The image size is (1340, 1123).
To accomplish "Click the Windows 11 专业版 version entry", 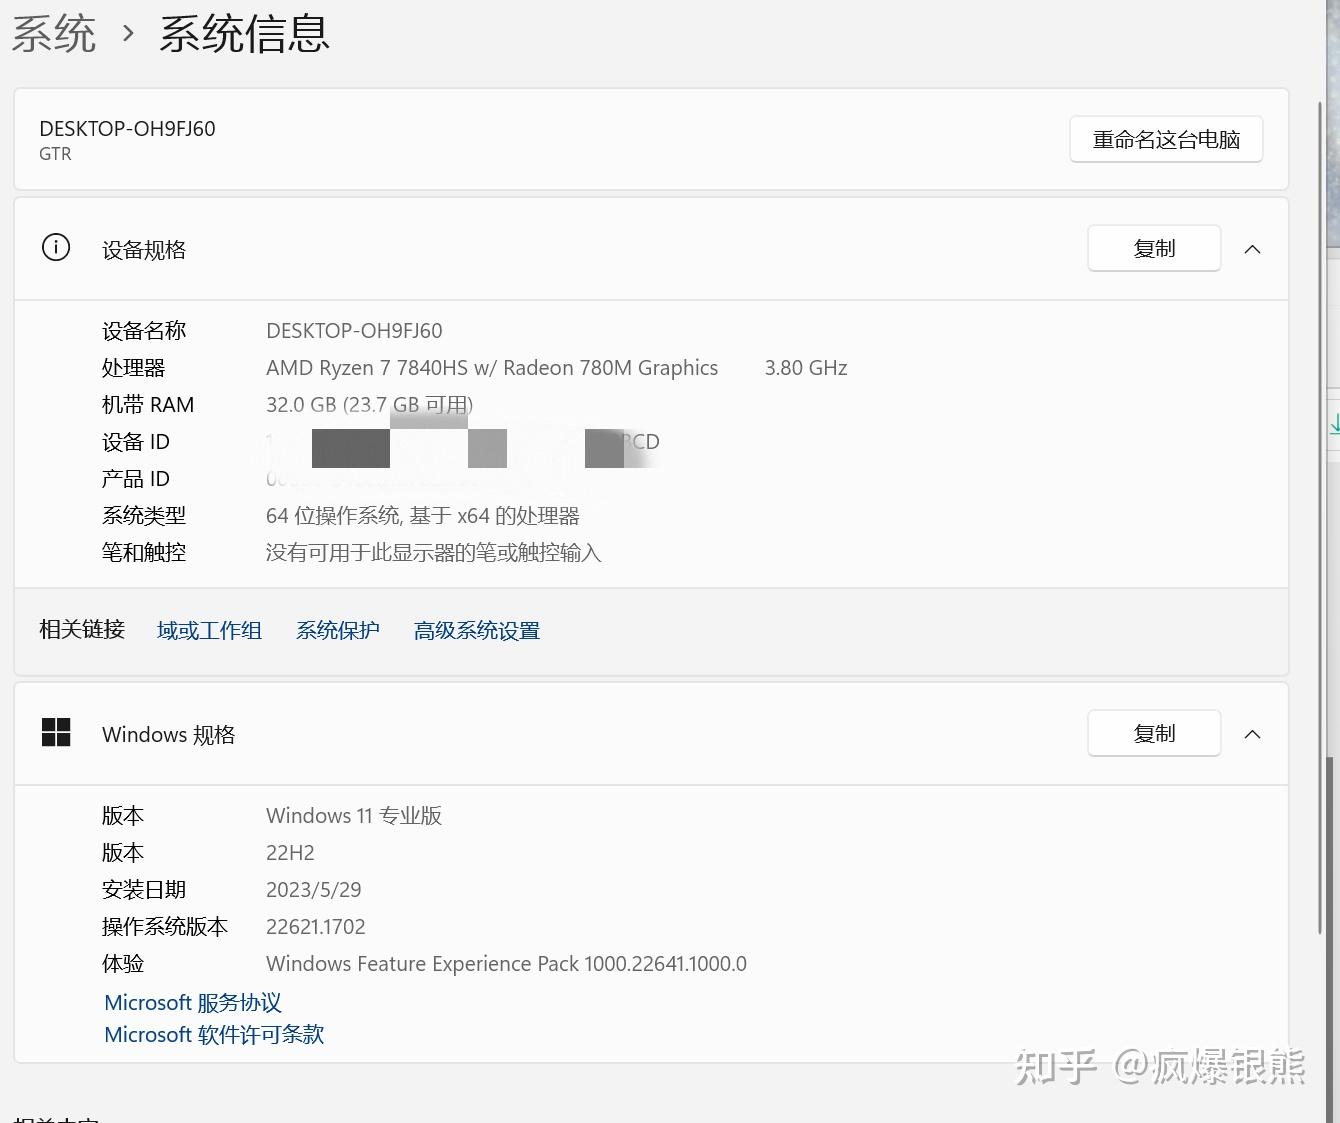I will (353, 815).
